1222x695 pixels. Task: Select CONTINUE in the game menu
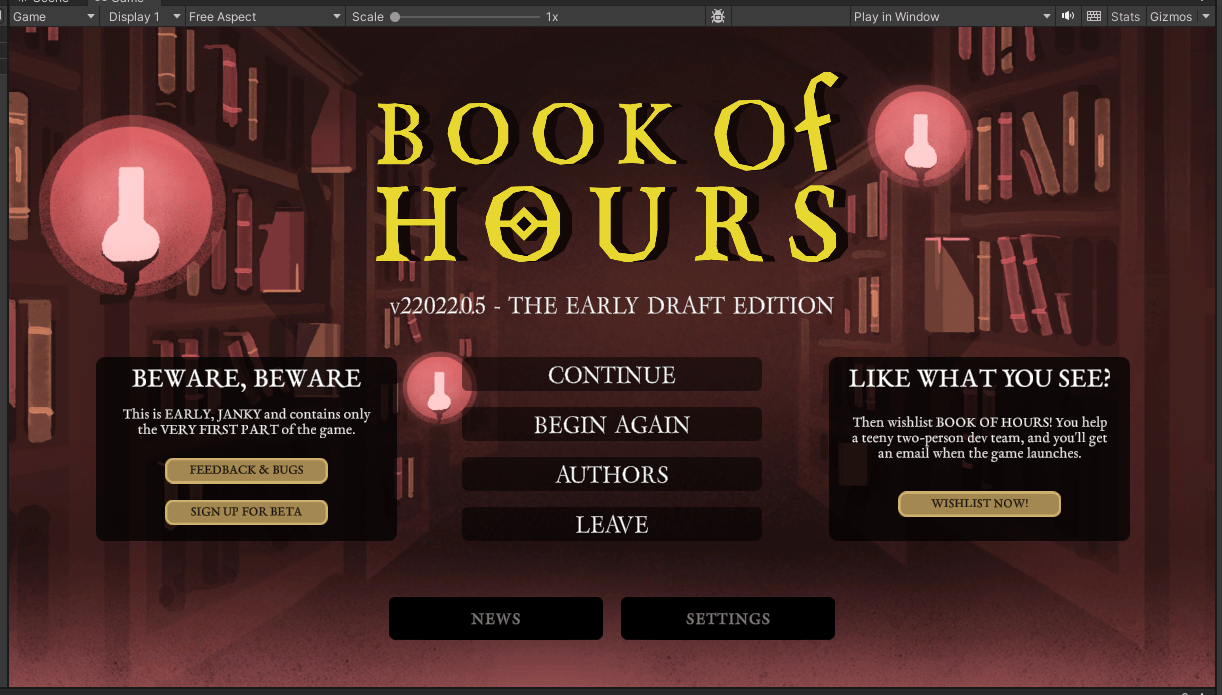(x=612, y=375)
